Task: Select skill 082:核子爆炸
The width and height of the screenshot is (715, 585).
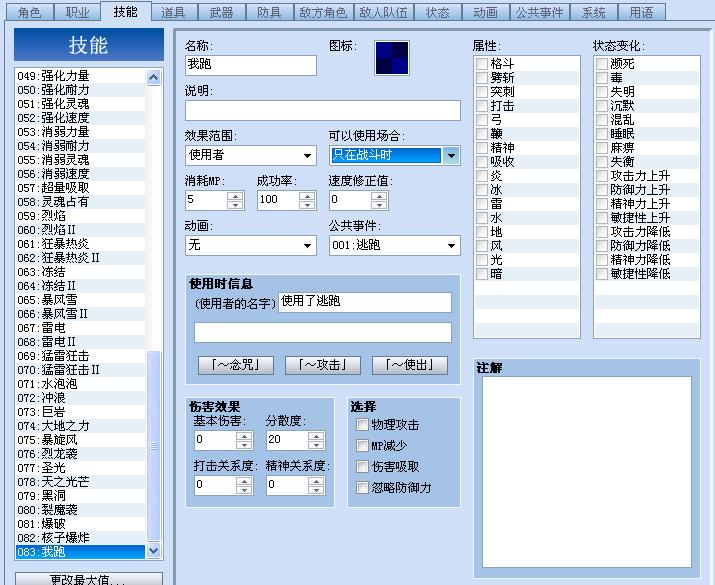Action: click(80, 538)
